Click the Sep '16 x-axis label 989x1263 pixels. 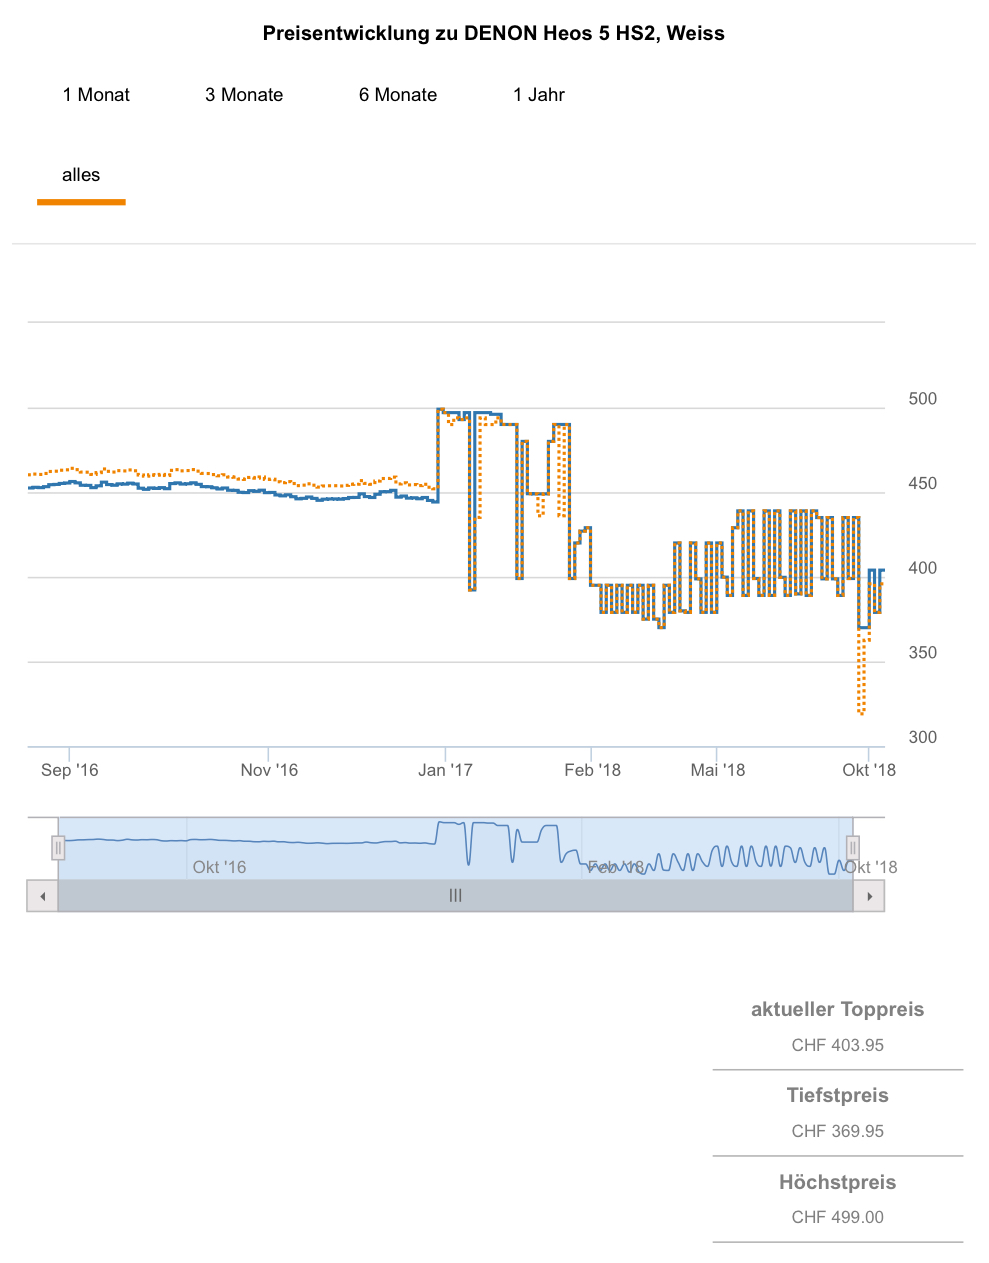coord(70,769)
